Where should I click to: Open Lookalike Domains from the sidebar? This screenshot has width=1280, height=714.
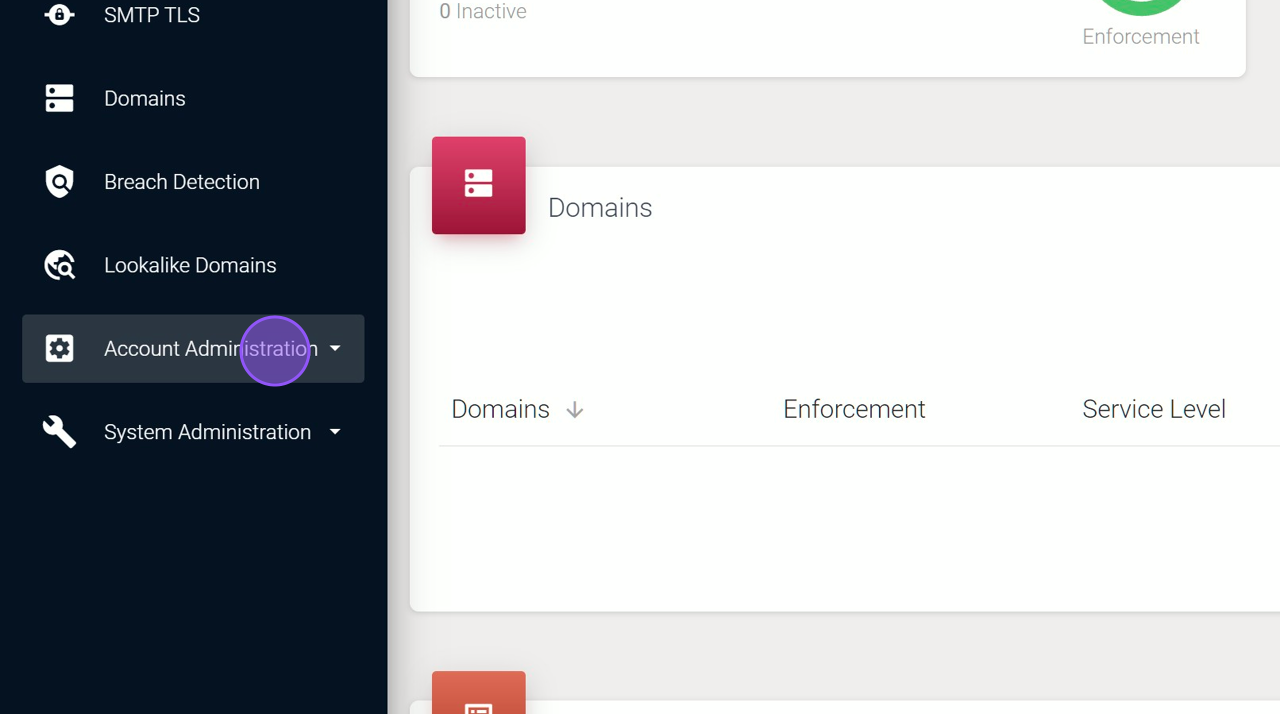[190, 265]
